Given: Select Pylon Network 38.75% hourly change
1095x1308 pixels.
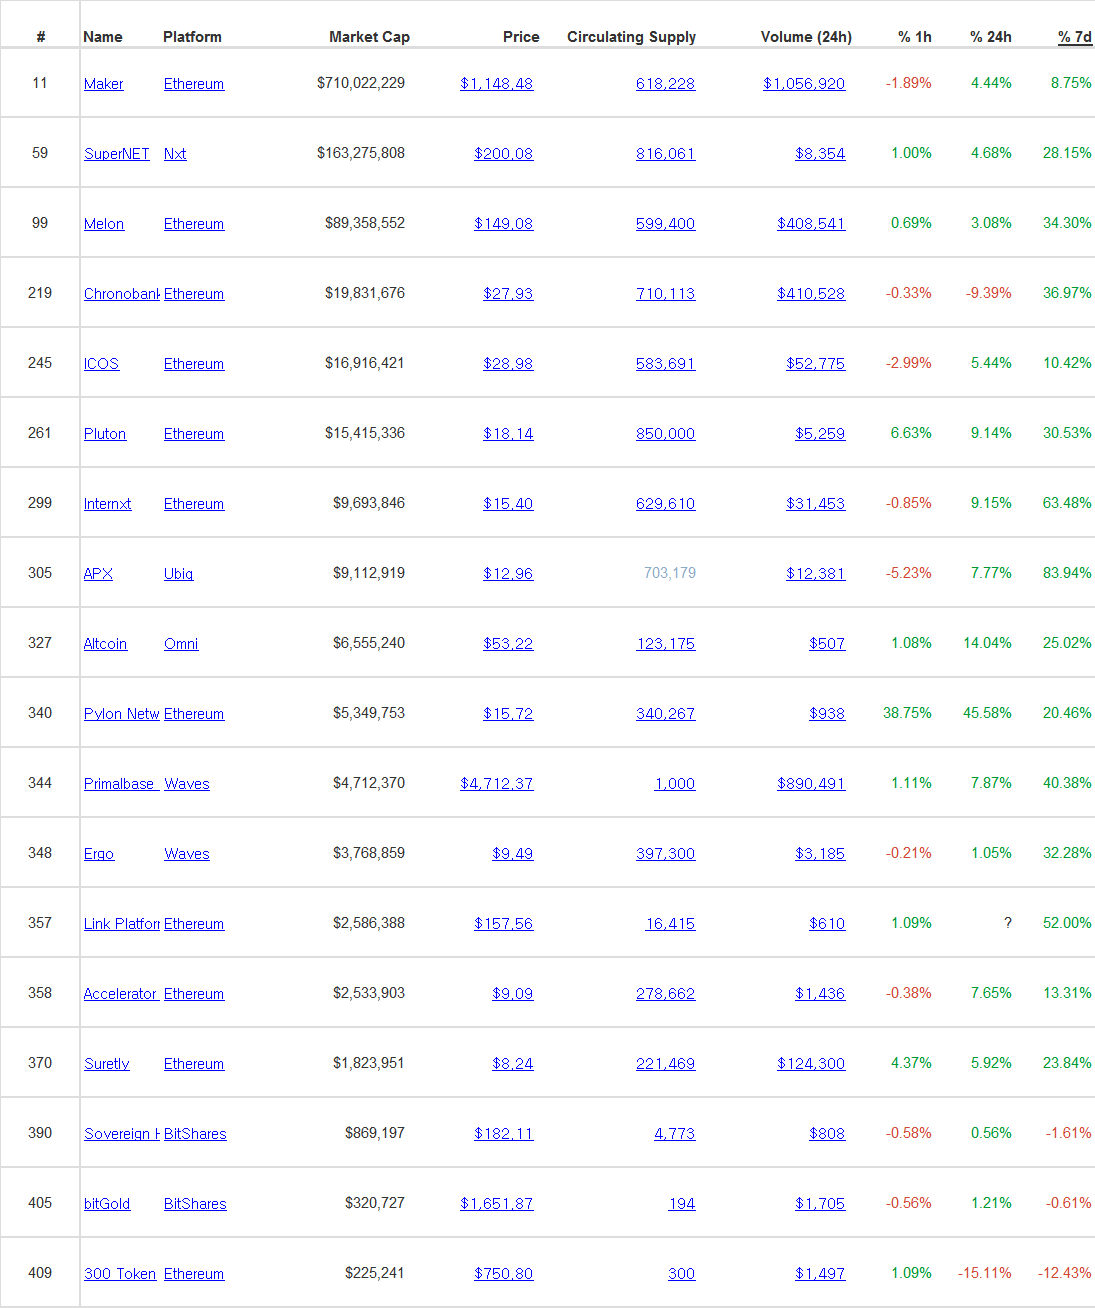Looking at the screenshot, I should 907,713.
